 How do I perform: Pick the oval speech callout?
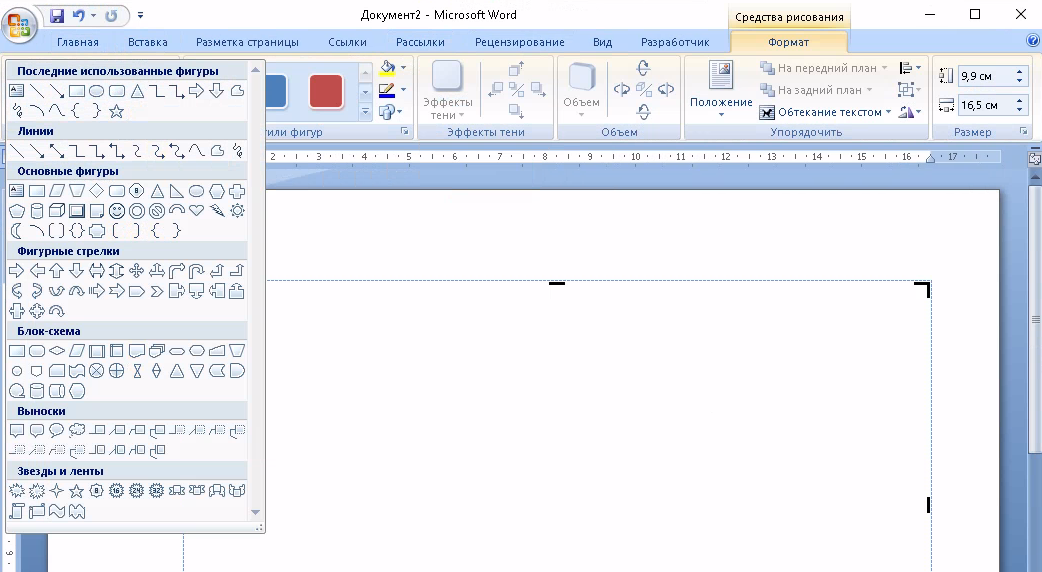coord(57,430)
